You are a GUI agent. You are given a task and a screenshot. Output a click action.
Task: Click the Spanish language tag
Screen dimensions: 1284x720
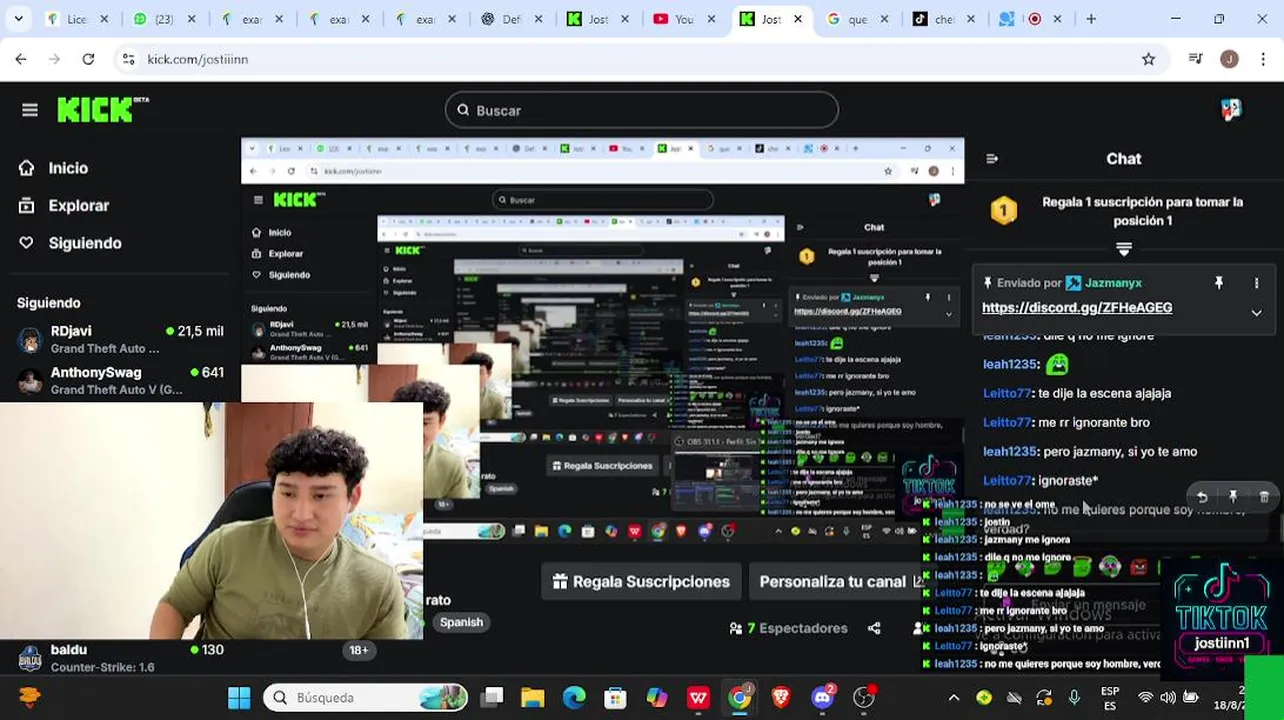pos(461,622)
